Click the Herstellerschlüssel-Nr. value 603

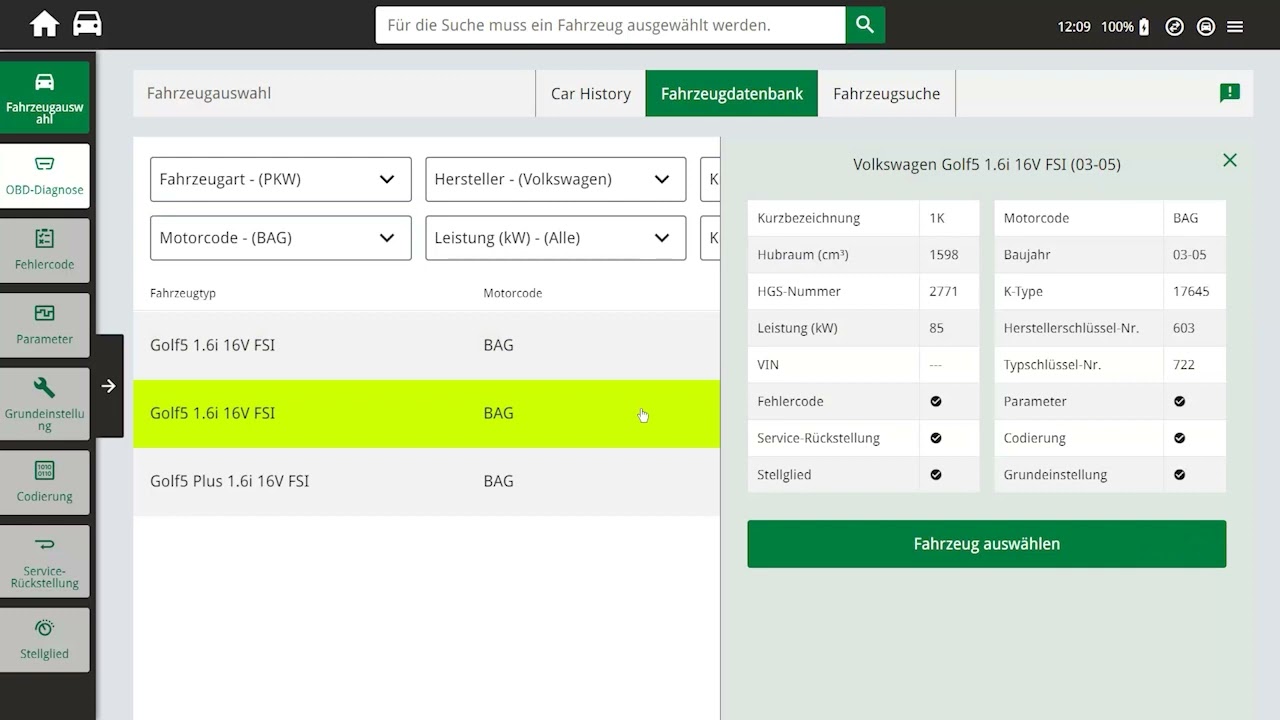[x=1184, y=328]
